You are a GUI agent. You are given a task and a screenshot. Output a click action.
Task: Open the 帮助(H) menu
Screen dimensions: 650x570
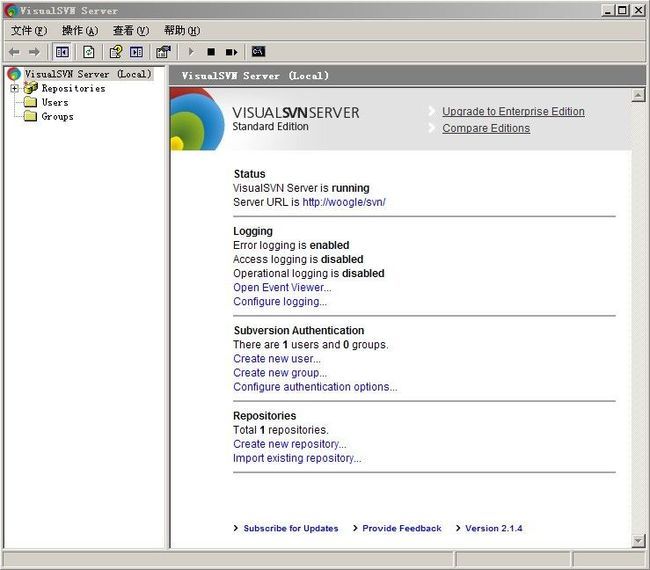tap(182, 30)
